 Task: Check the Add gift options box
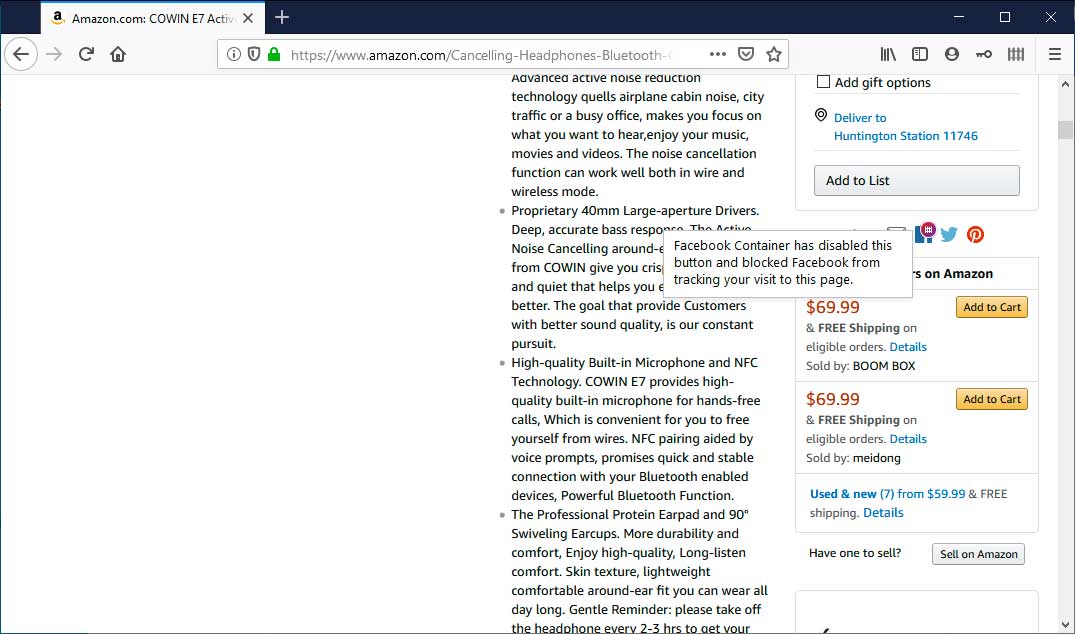pyautogui.click(x=823, y=82)
